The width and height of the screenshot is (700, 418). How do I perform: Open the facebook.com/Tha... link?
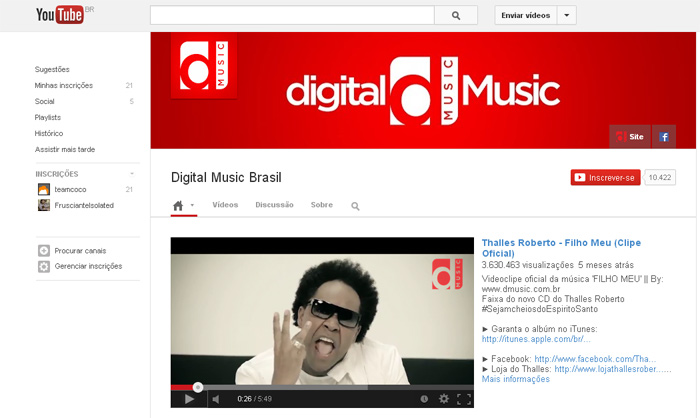[595, 359]
